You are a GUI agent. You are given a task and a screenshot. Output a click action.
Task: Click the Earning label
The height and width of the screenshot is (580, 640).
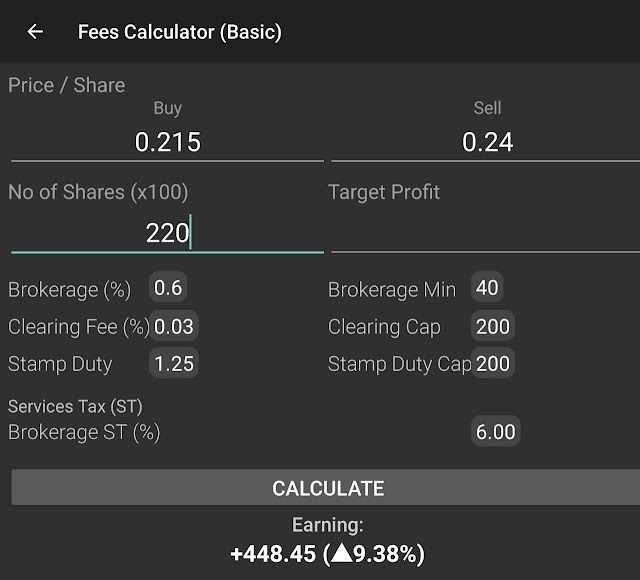327,524
